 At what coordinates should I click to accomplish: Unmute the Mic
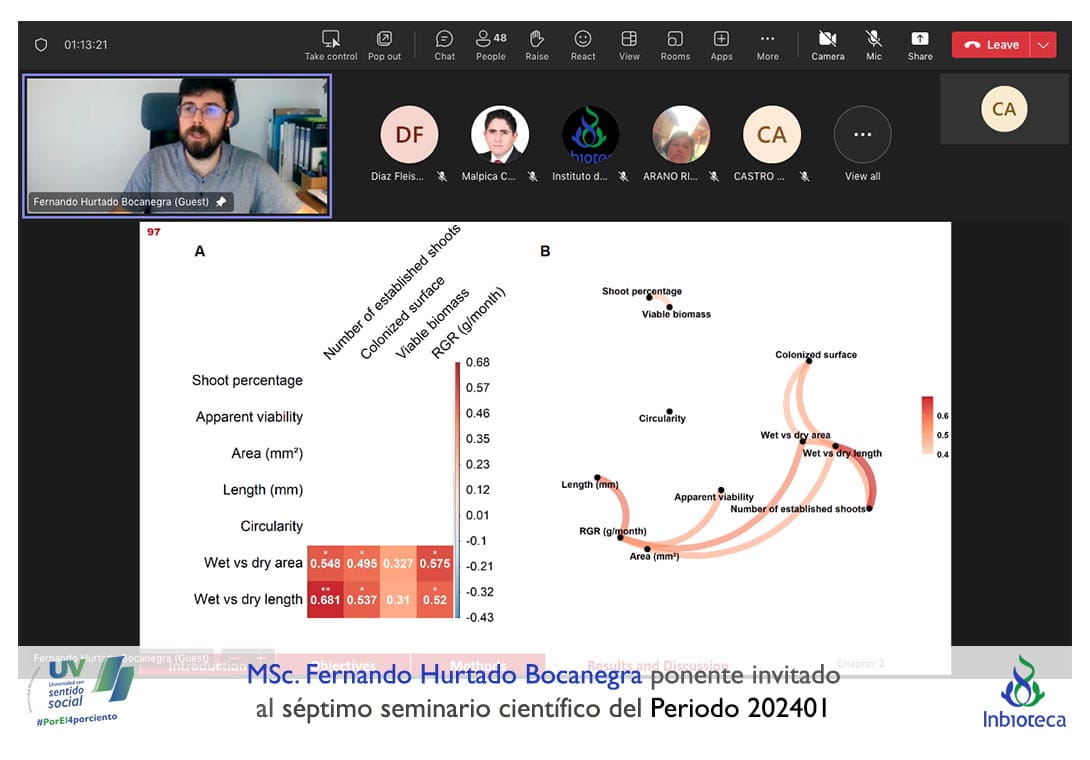[874, 44]
